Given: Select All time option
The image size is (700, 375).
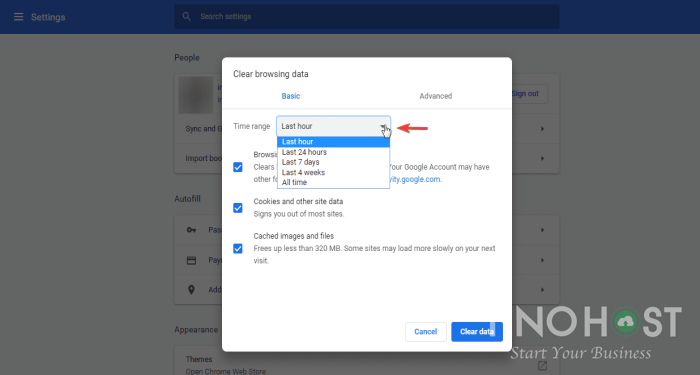Looking at the screenshot, I should 333,182.
